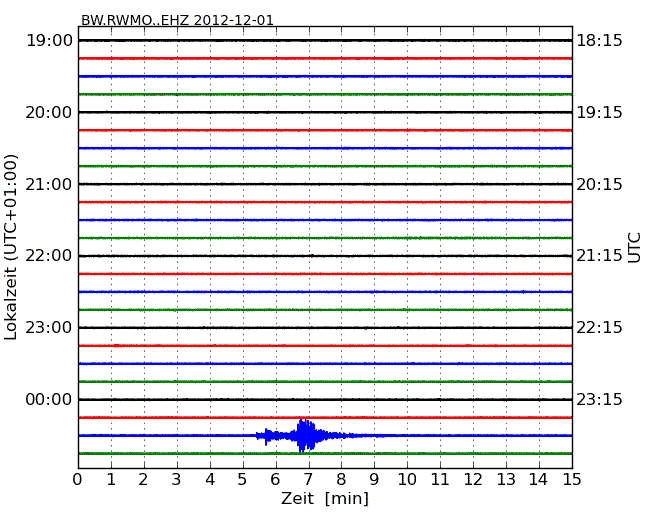Click the 20:15 UTC tick label
The width and height of the screenshot is (650, 520).
coord(599,184)
